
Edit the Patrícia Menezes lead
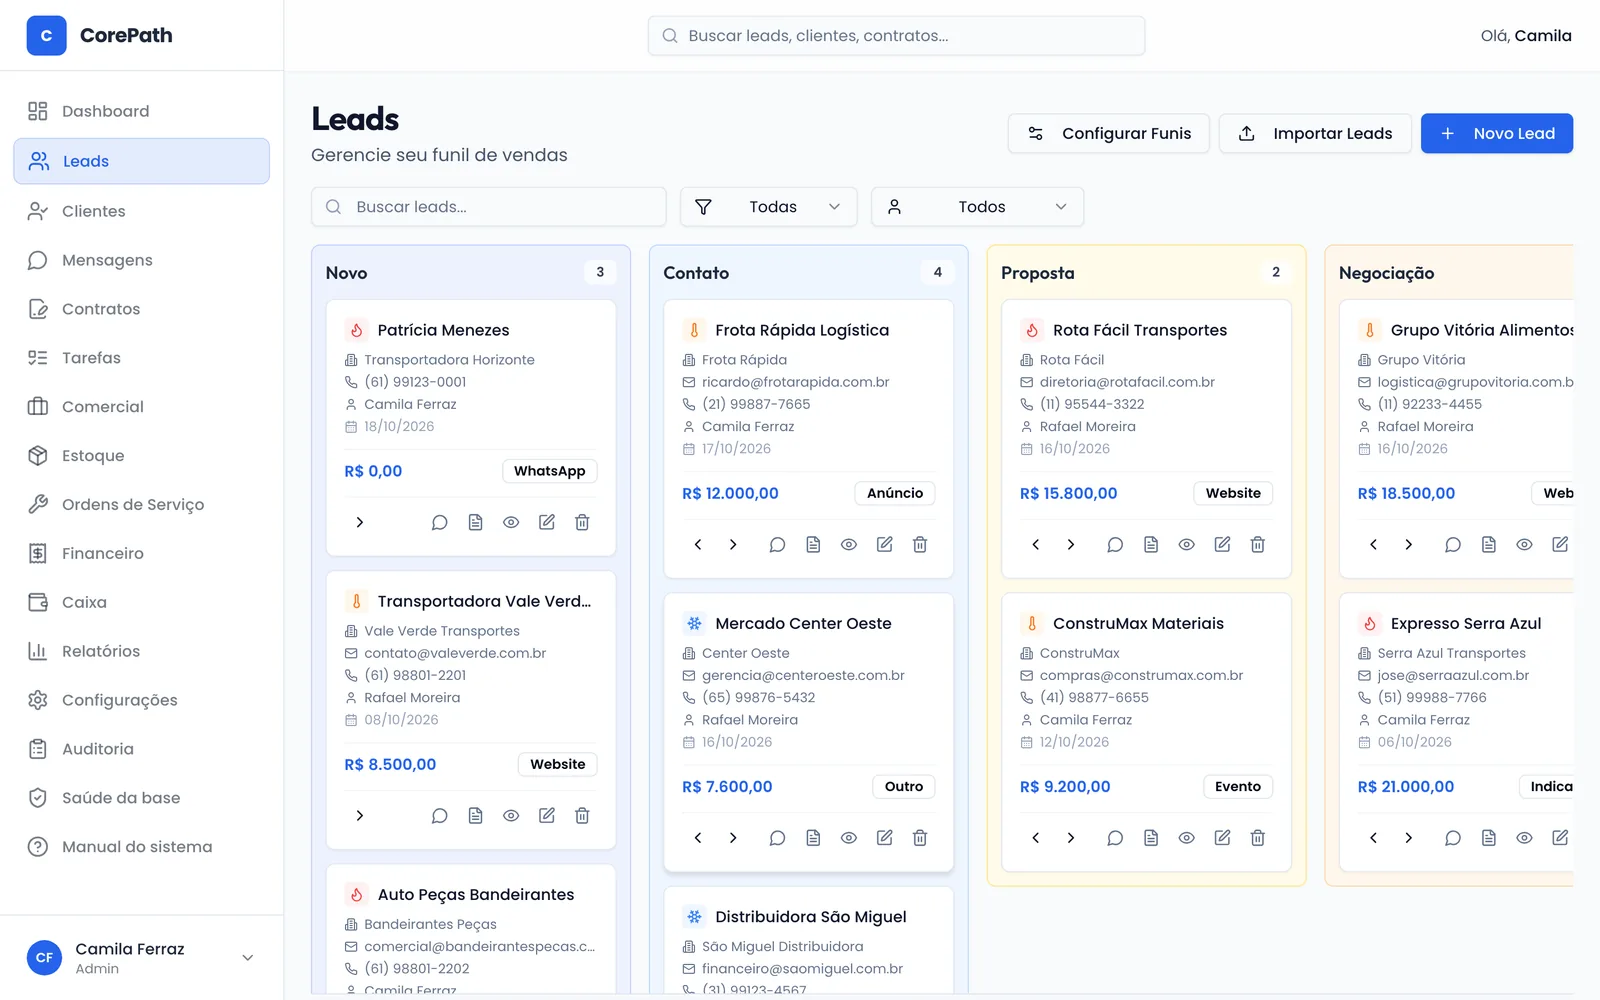(547, 522)
